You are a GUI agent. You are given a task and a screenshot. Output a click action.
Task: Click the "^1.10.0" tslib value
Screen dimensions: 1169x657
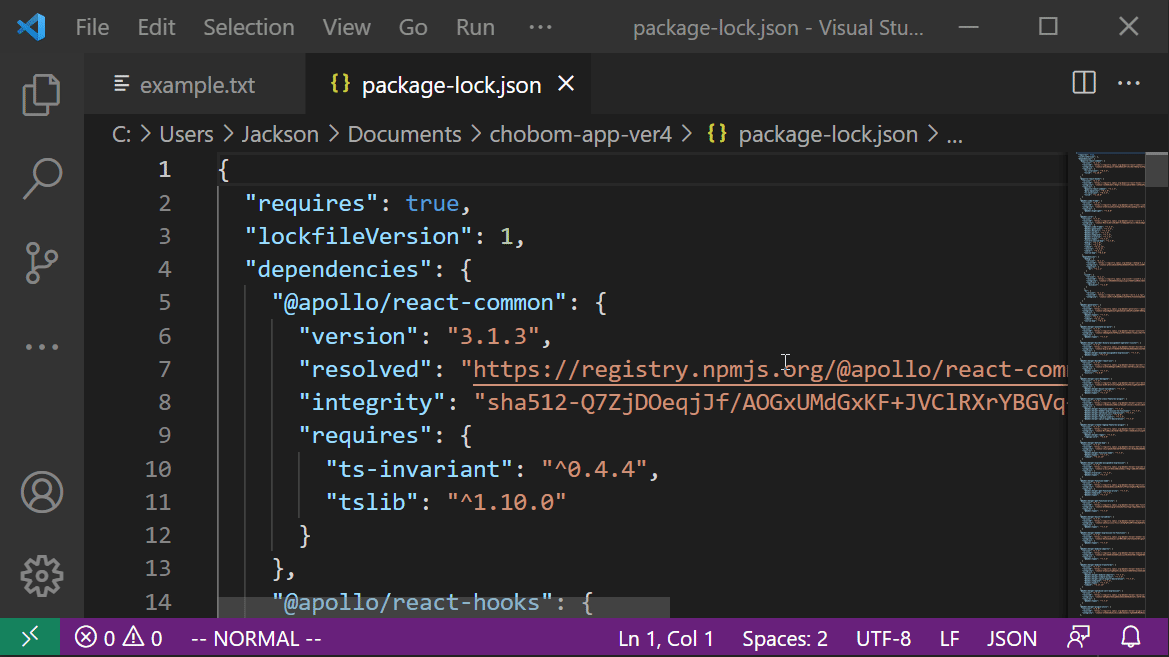pyautogui.click(x=506, y=502)
